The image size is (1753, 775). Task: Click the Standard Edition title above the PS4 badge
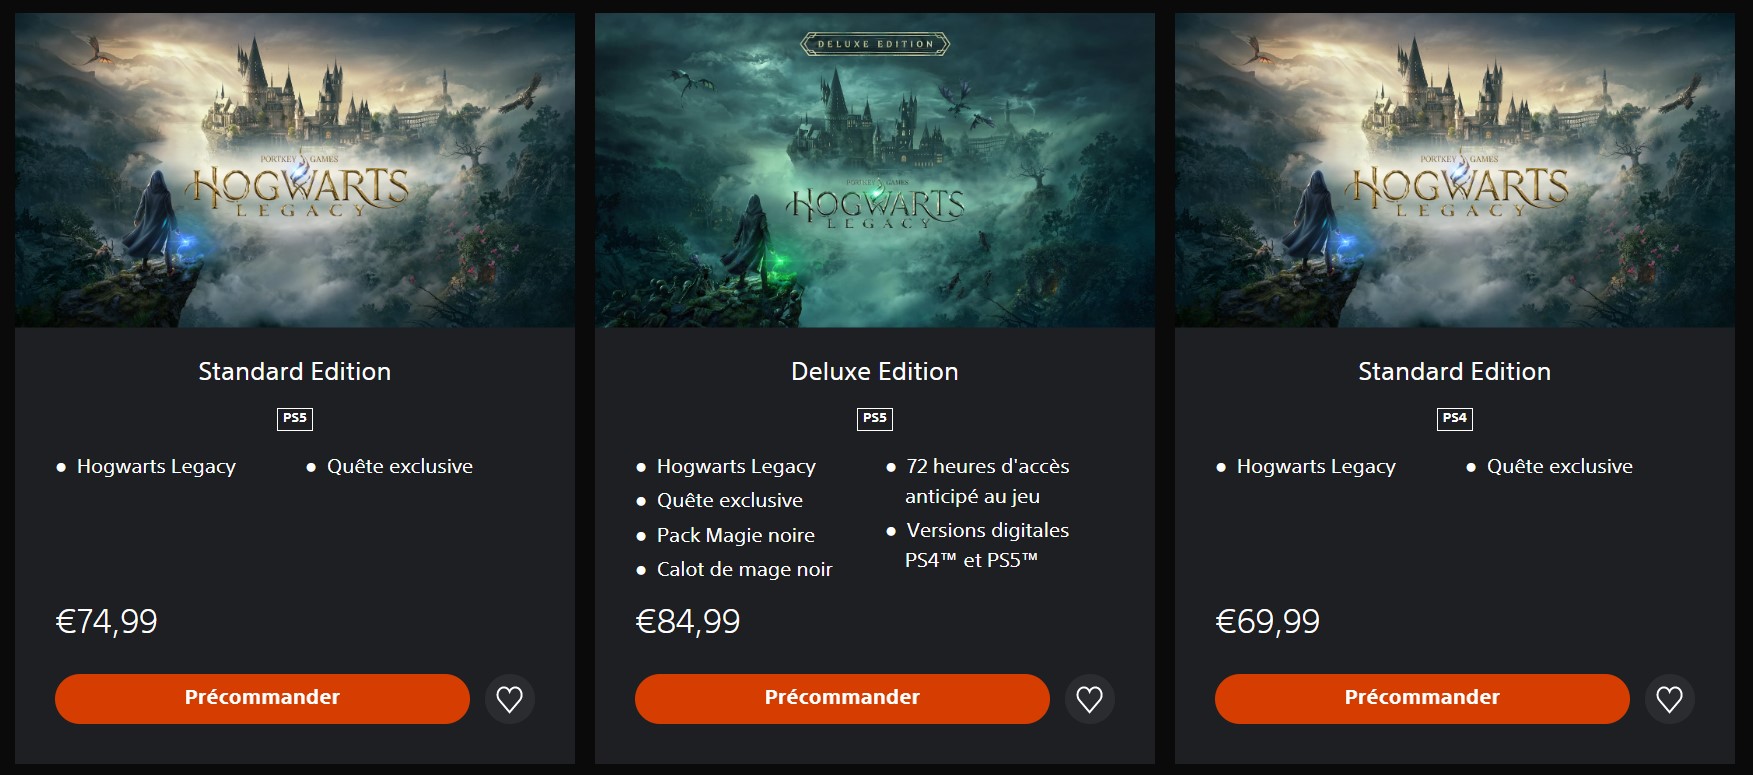pos(1455,372)
